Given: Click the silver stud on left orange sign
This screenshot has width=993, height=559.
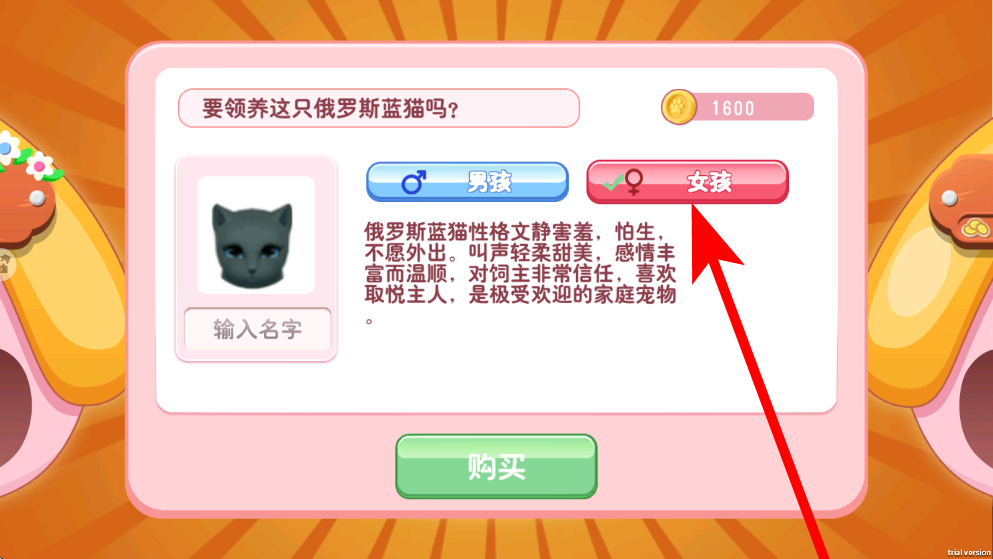Looking at the screenshot, I should coord(37,198).
